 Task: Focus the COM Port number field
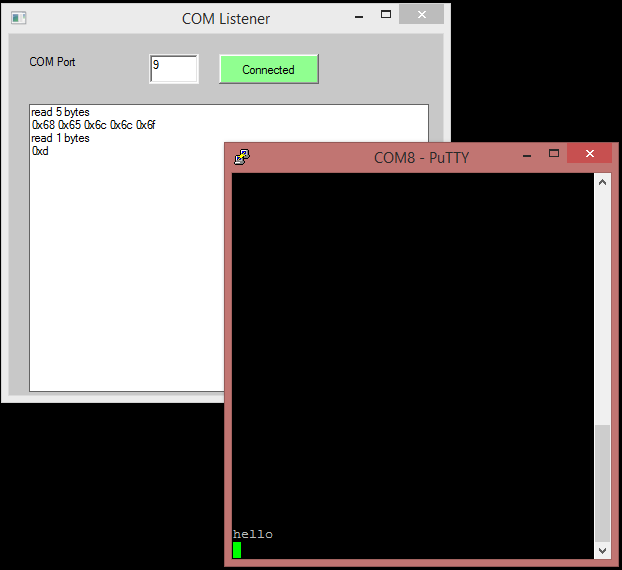tap(174, 69)
